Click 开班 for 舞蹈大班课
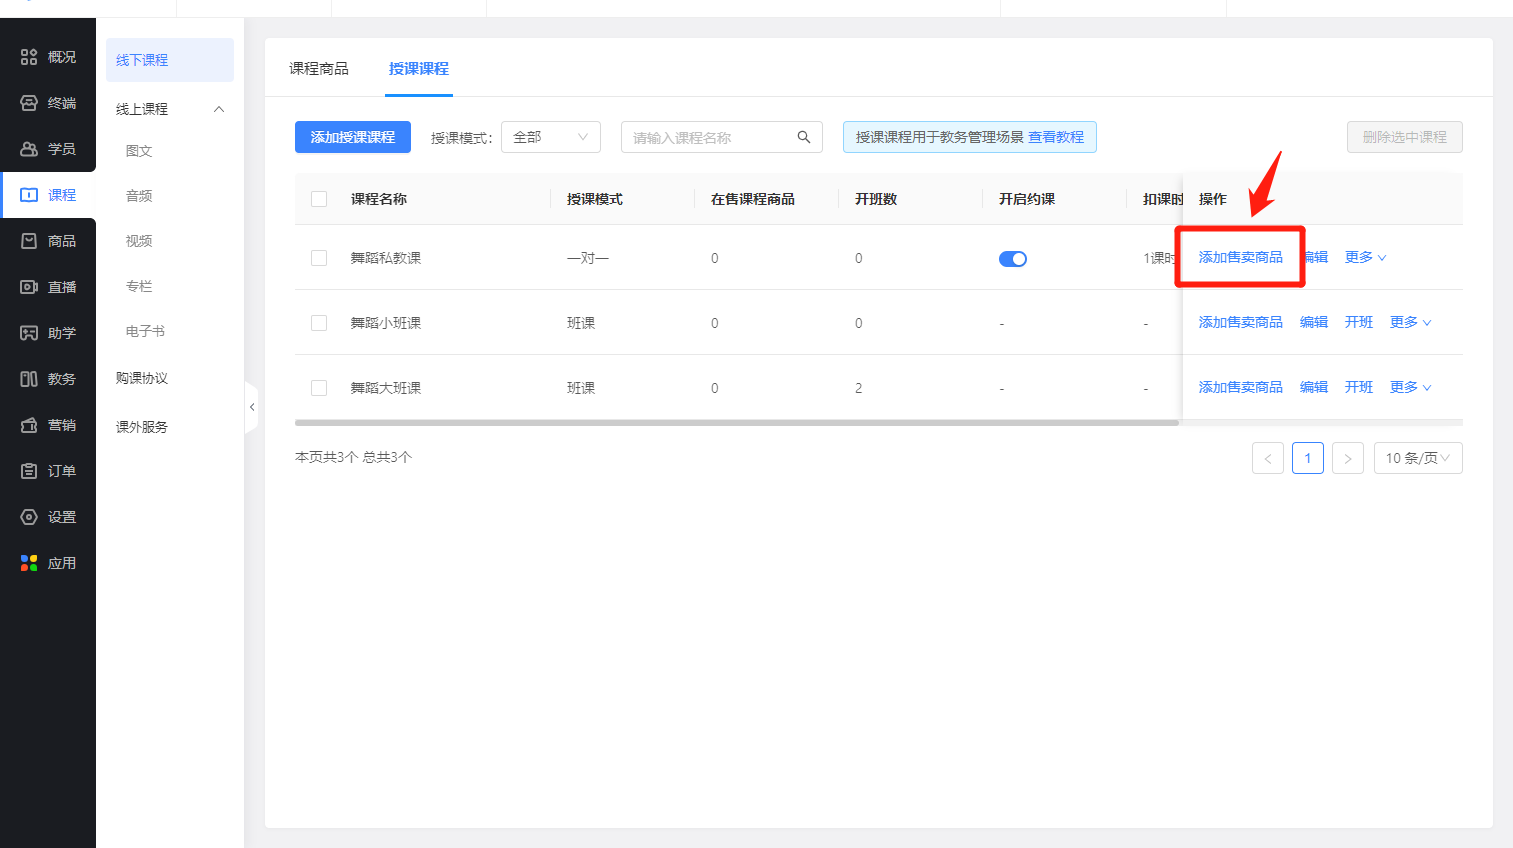The image size is (1513, 848). (x=1359, y=387)
